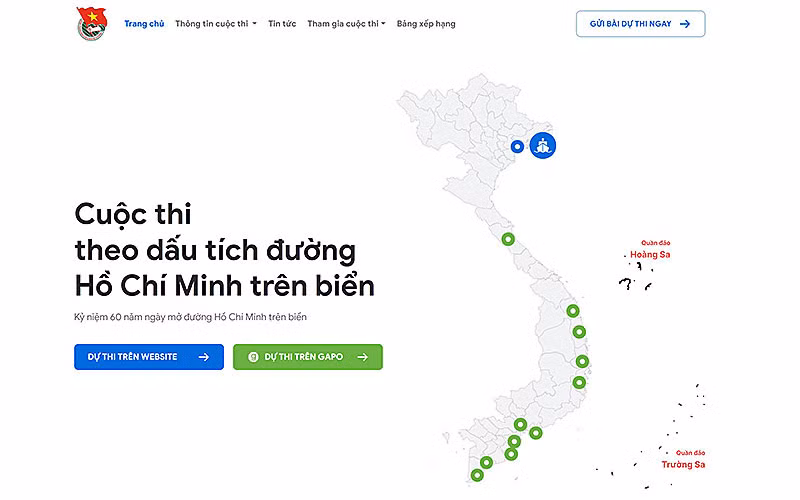
Task: Click the subtitle Kỷ niệm 60 năm text
Action: click(190, 317)
